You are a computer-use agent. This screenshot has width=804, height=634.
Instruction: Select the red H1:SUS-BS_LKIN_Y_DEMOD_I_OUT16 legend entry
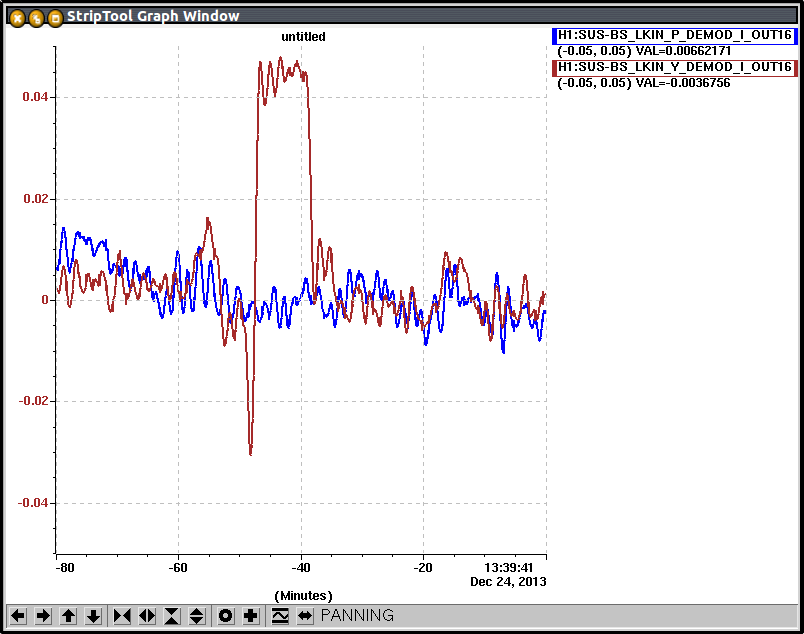[675, 68]
